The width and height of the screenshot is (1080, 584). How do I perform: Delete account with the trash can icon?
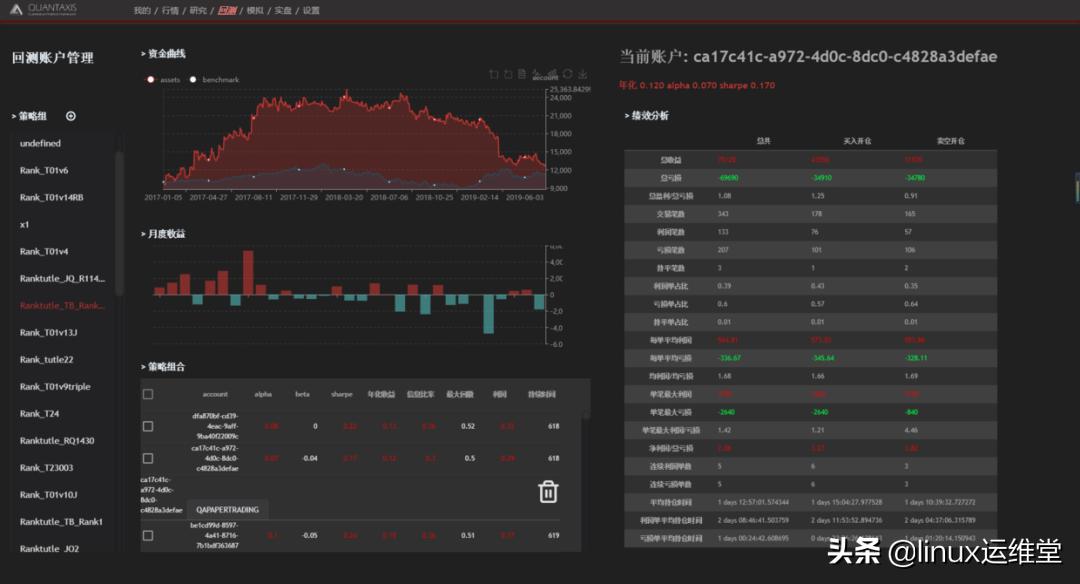coord(548,492)
